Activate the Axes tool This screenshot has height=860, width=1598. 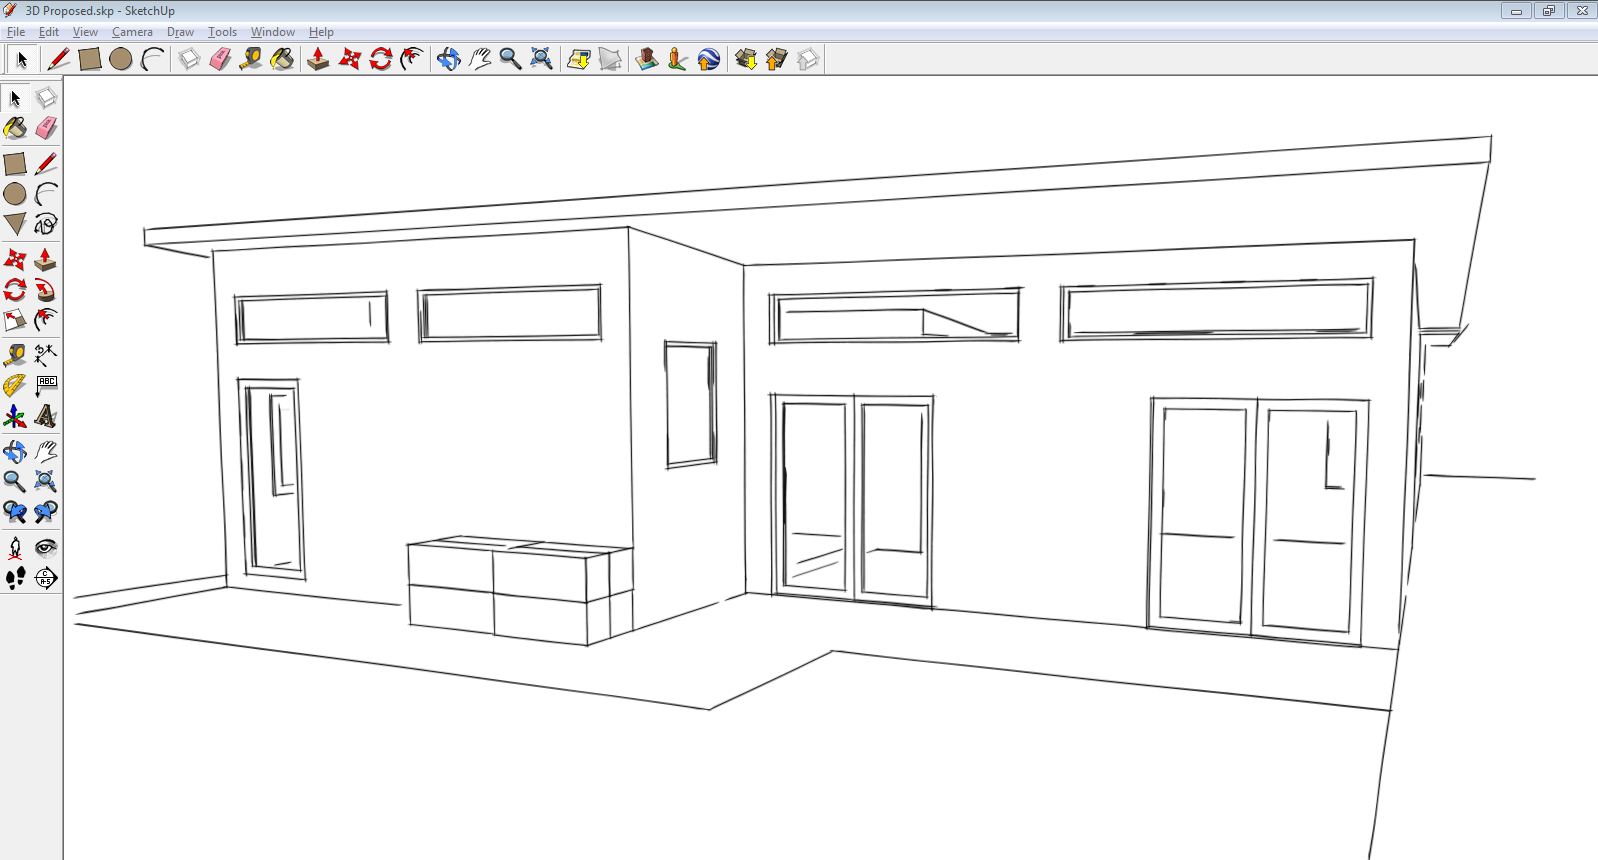point(15,416)
